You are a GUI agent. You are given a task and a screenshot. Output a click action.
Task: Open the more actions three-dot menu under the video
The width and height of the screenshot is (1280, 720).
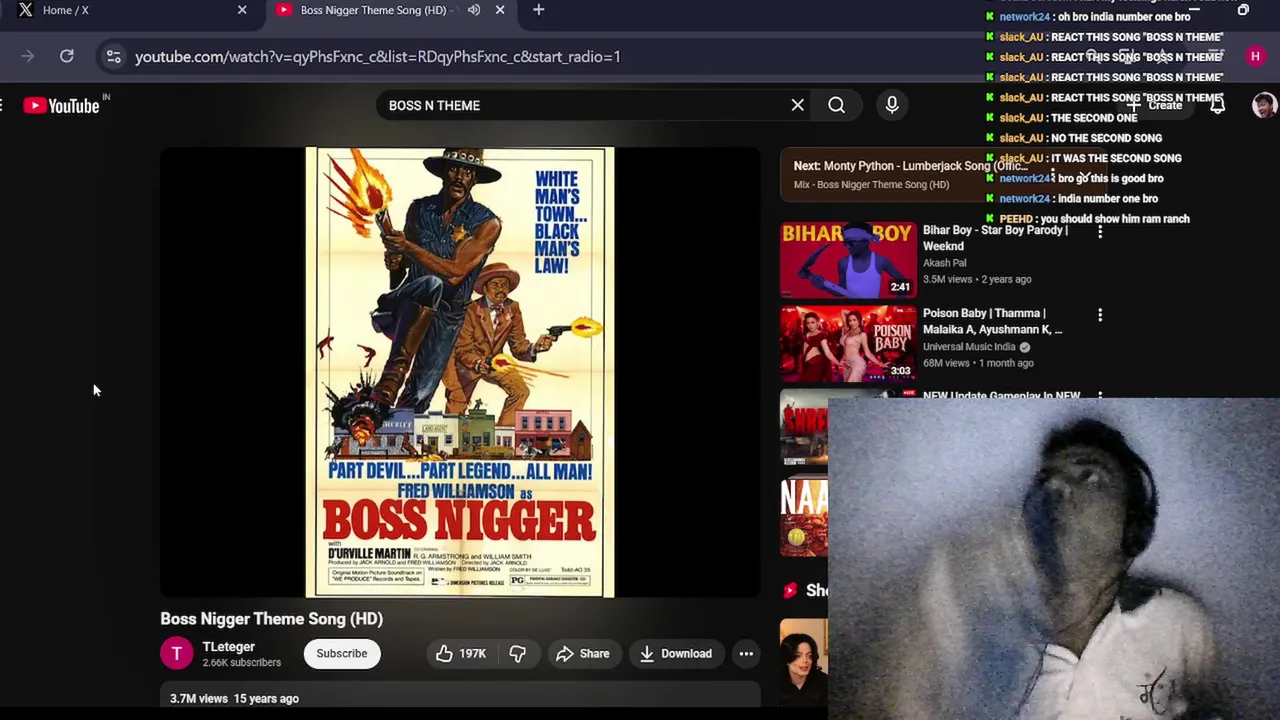[x=746, y=654]
